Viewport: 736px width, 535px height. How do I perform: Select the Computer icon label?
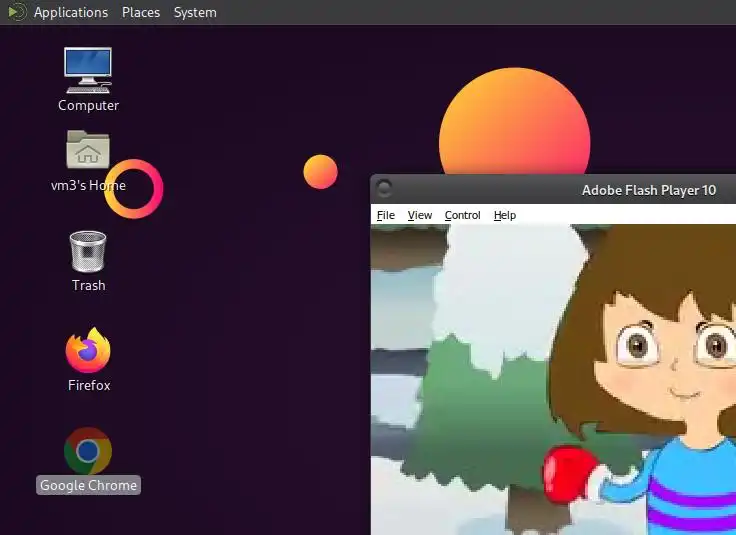click(x=88, y=105)
